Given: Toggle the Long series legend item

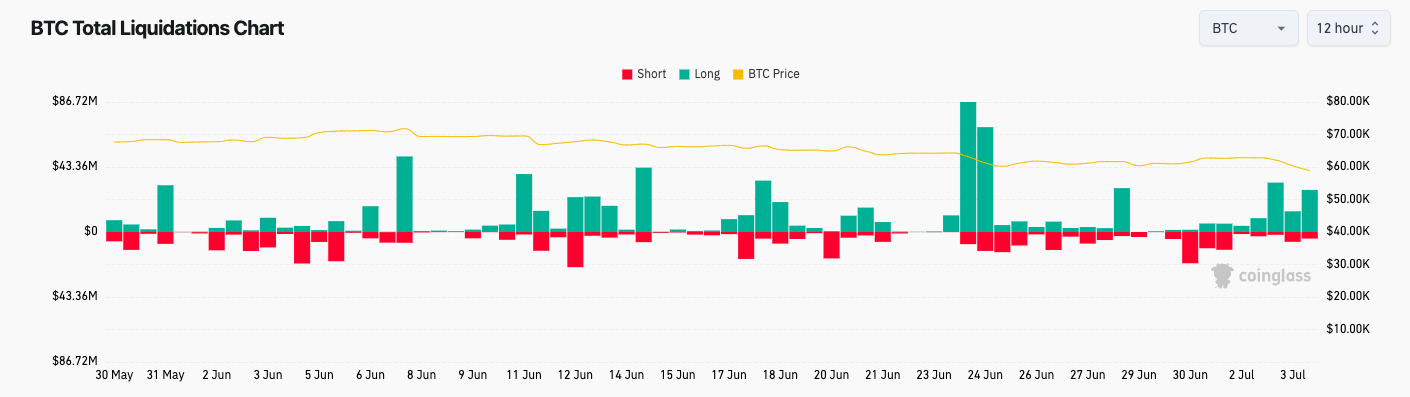Looking at the screenshot, I should pyautogui.click(x=699, y=74).
